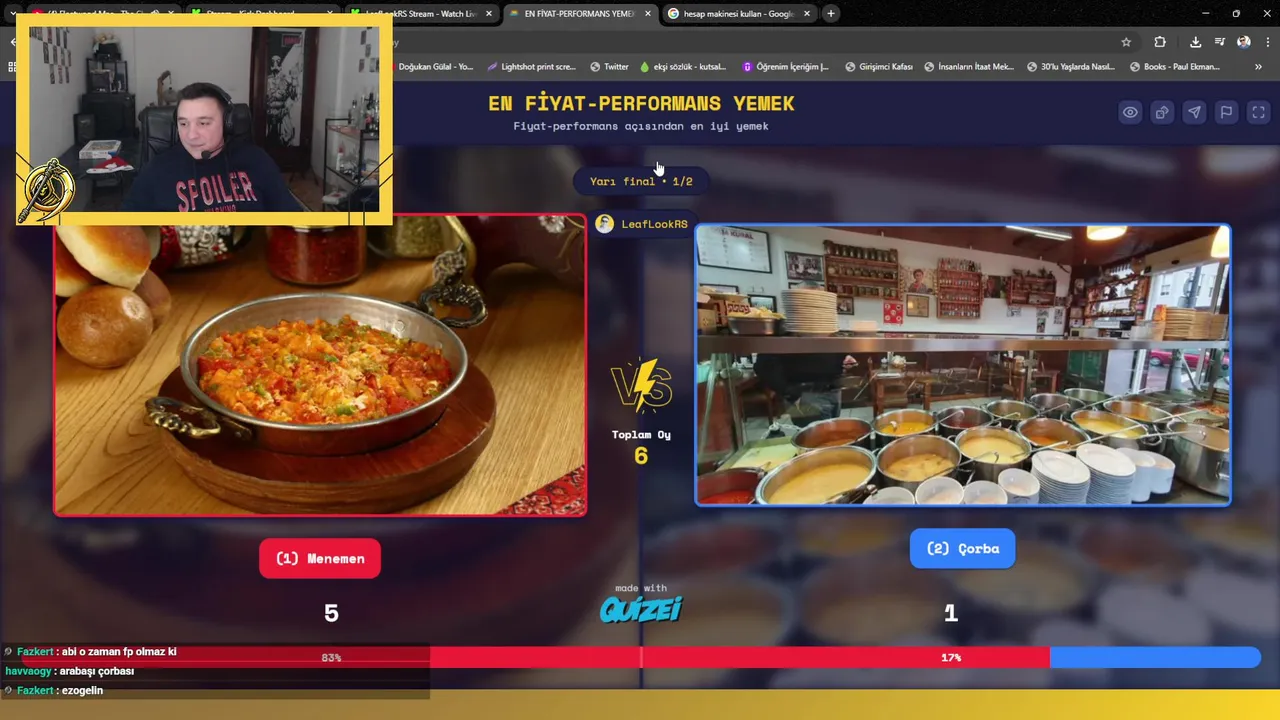Open the Girişimci Kafası bookmark

[x=878, y=67]
